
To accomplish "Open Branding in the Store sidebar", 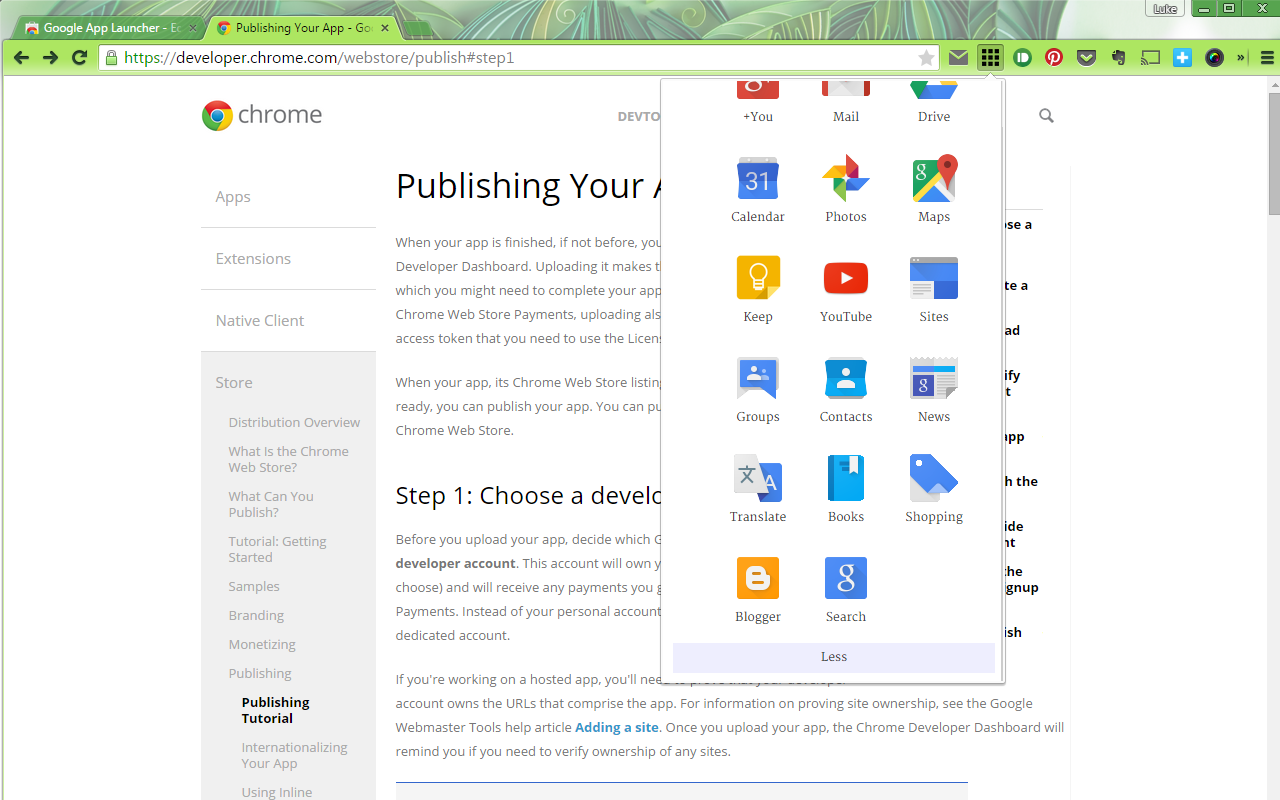I will pos(256,615).
